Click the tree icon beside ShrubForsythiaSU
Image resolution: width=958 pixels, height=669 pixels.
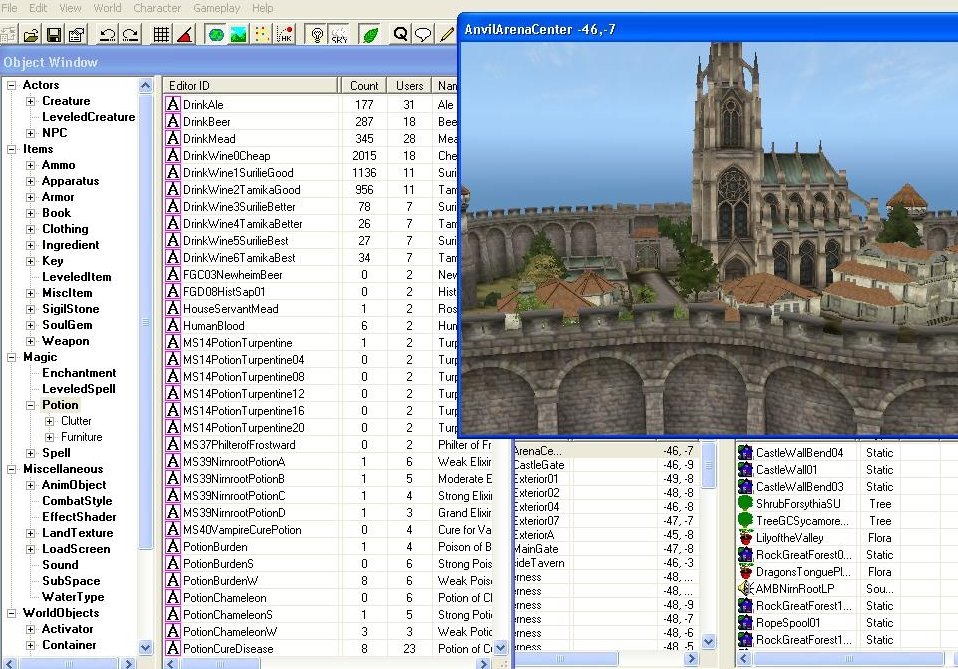[745, 503]
